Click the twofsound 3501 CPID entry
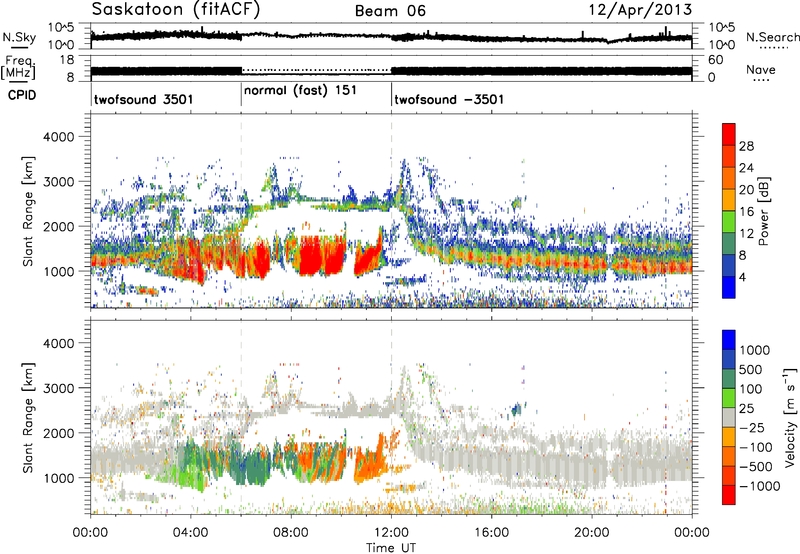This screenshot has height=554, width=800. (143, 99)
